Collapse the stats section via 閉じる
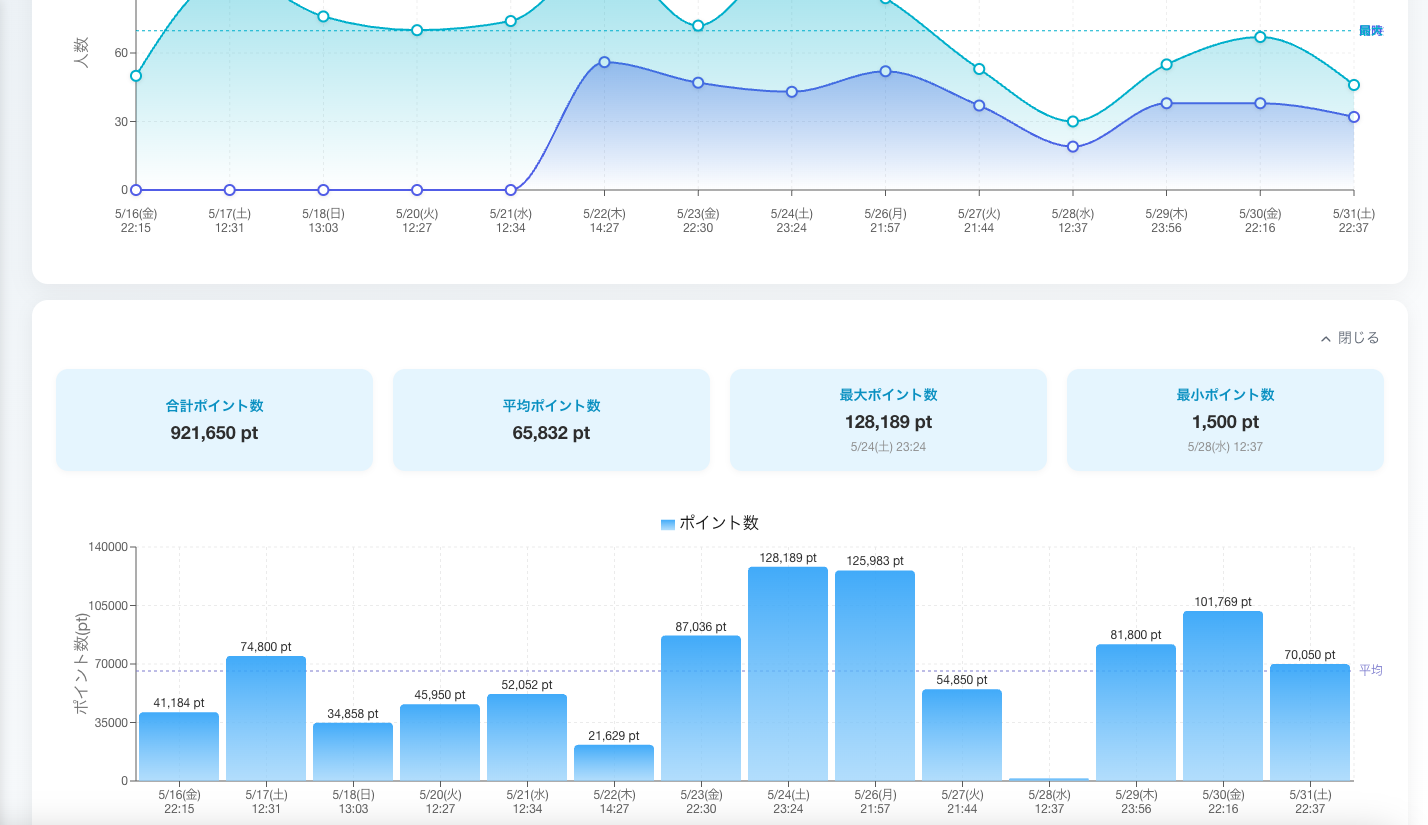 click(x=1356, y=337)
